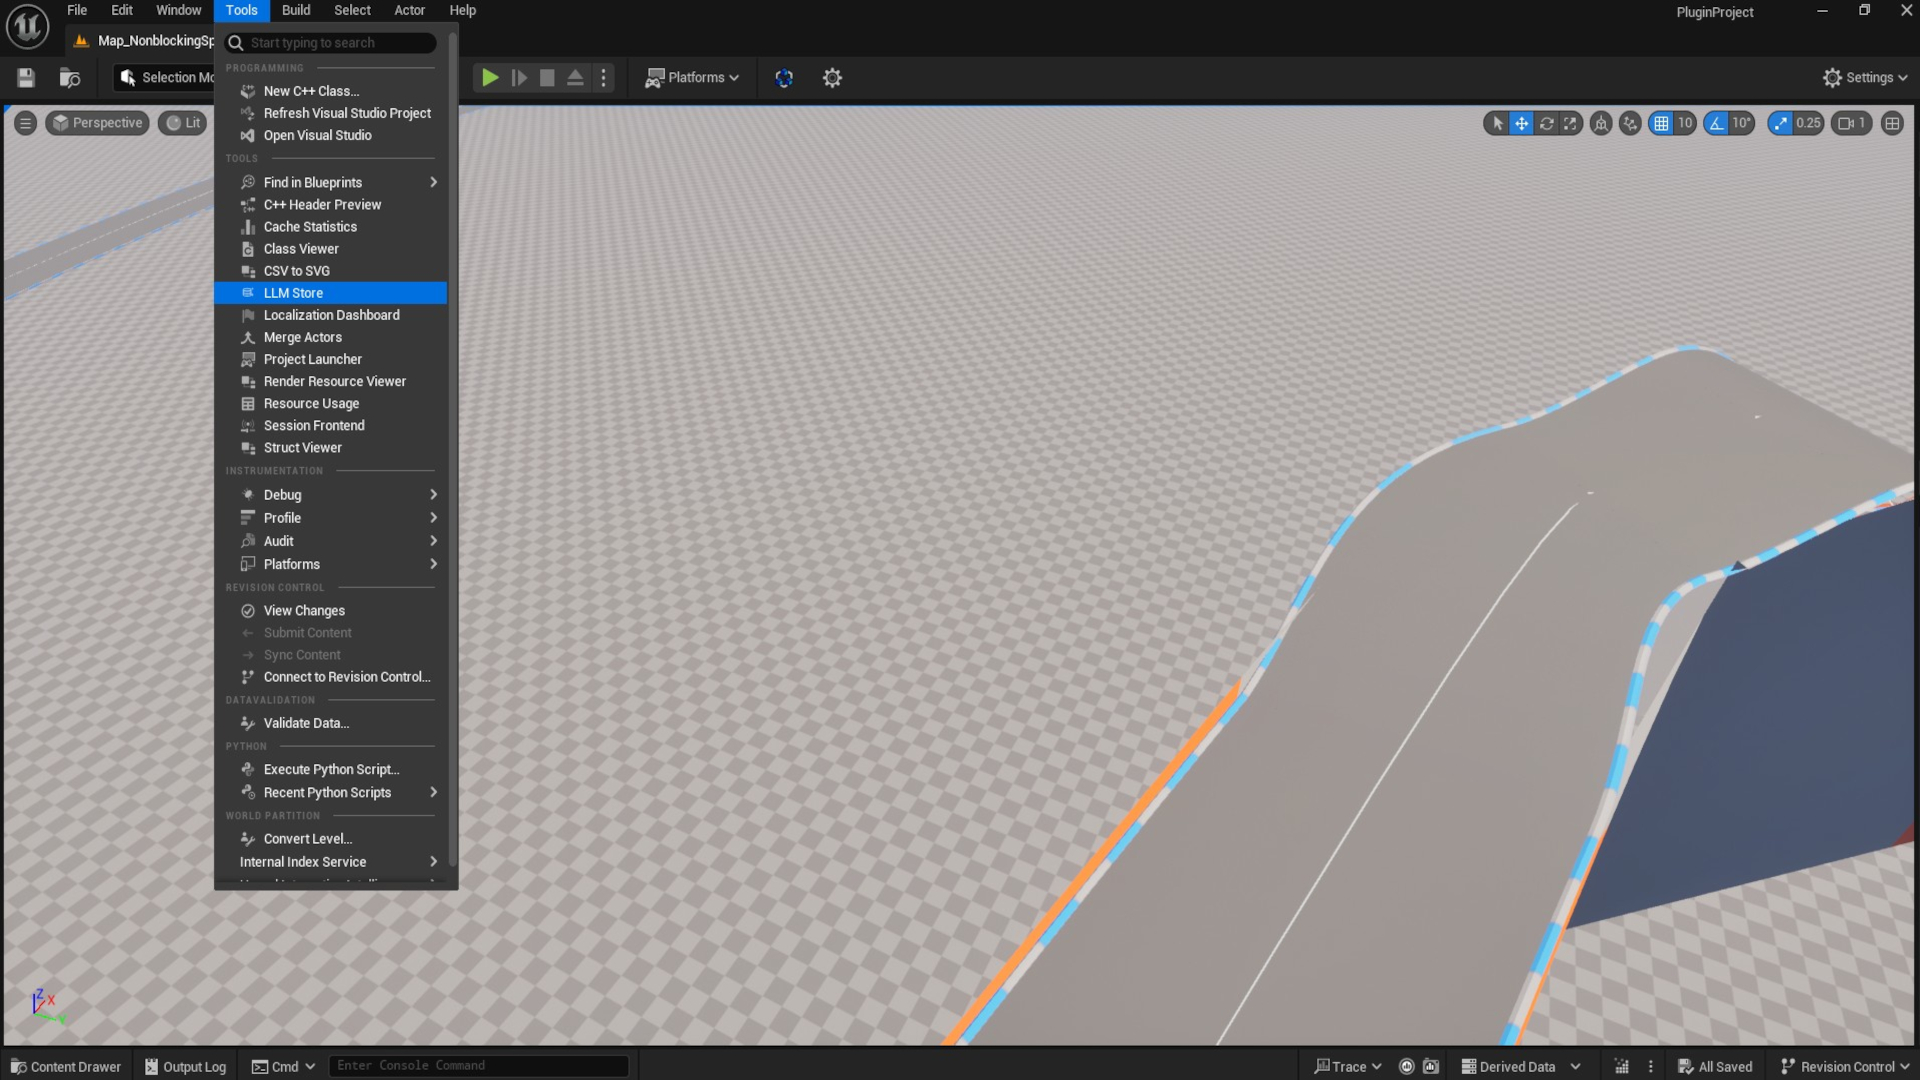Viewport: 1920px width, 1080px height.
Task: Click the world/local coordinate system icon
Action: coord(1601,123)
